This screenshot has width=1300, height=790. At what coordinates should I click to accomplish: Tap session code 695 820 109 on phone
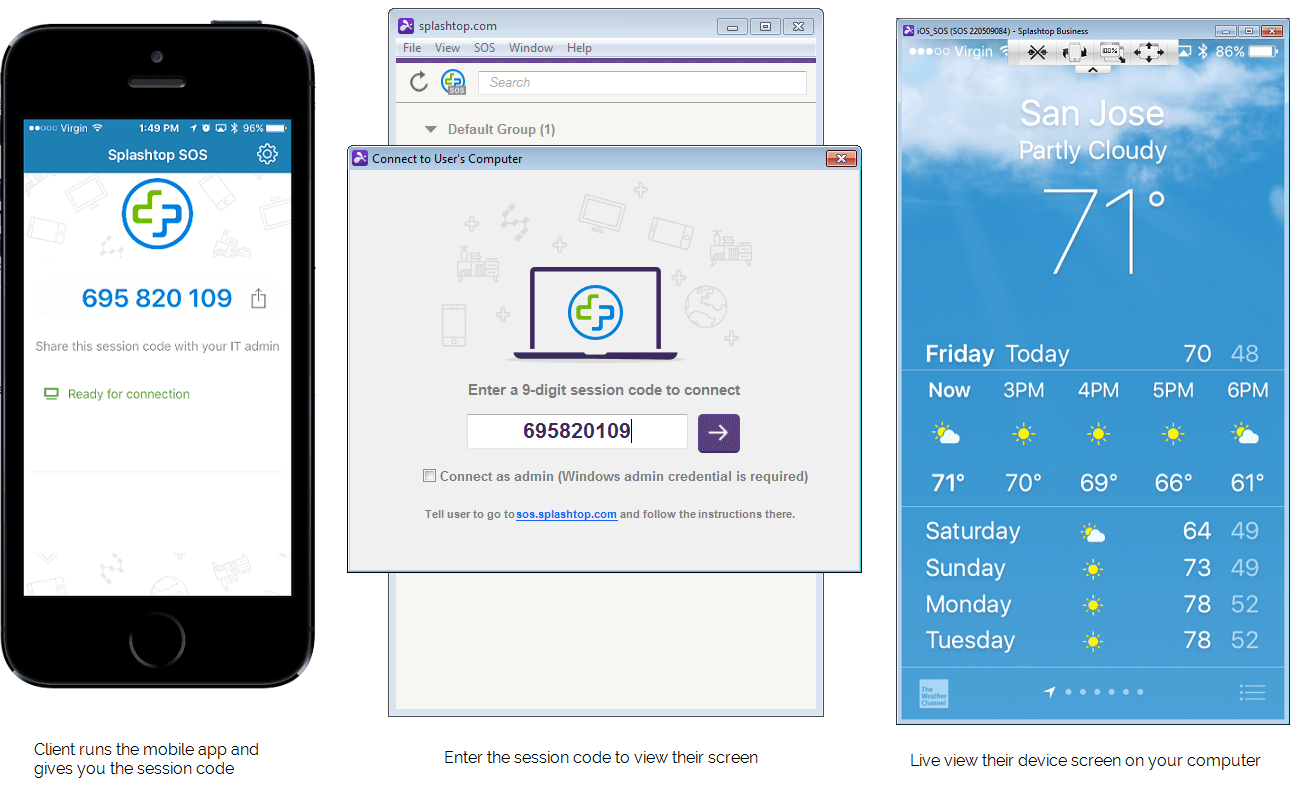tap(157, 298)
